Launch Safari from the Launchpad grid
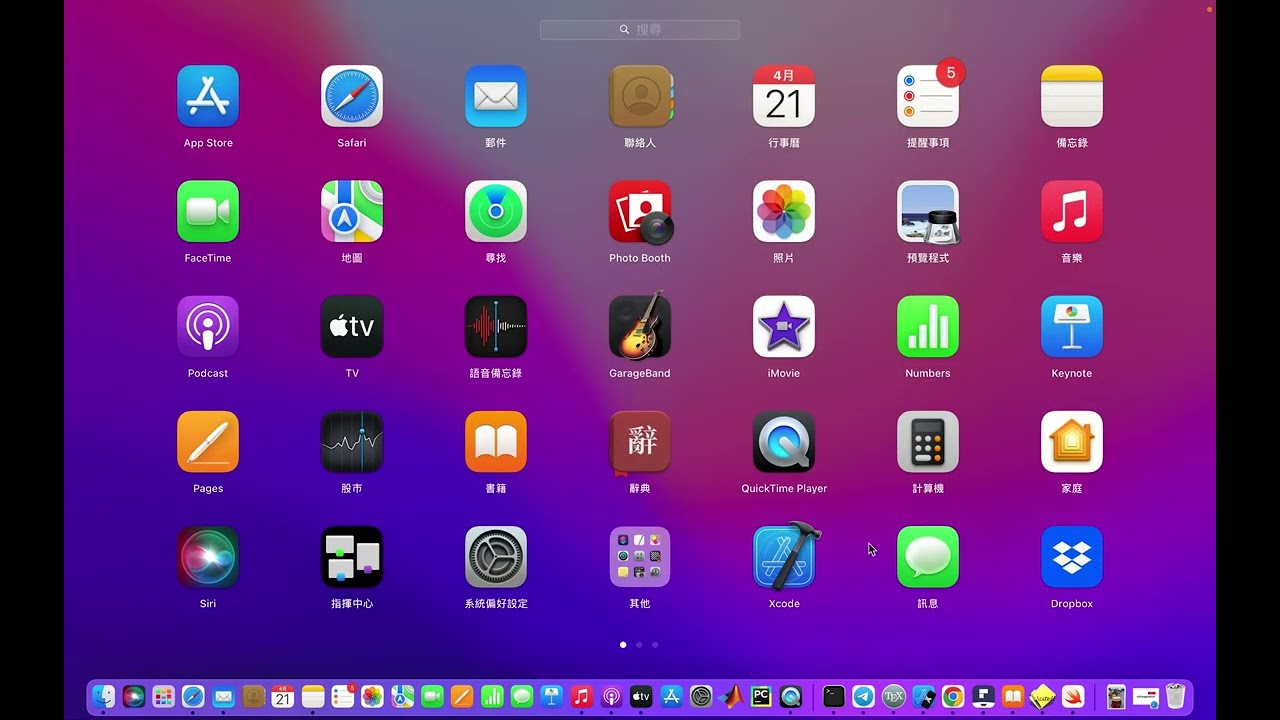The height and width of the screenshot is (720, 1280). pyautogui.click(x=352, y=96)
